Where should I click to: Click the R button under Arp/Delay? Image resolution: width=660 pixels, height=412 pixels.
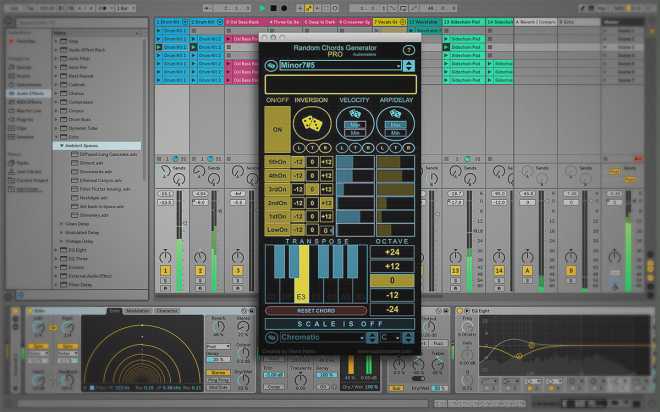[x=408, y=148]
